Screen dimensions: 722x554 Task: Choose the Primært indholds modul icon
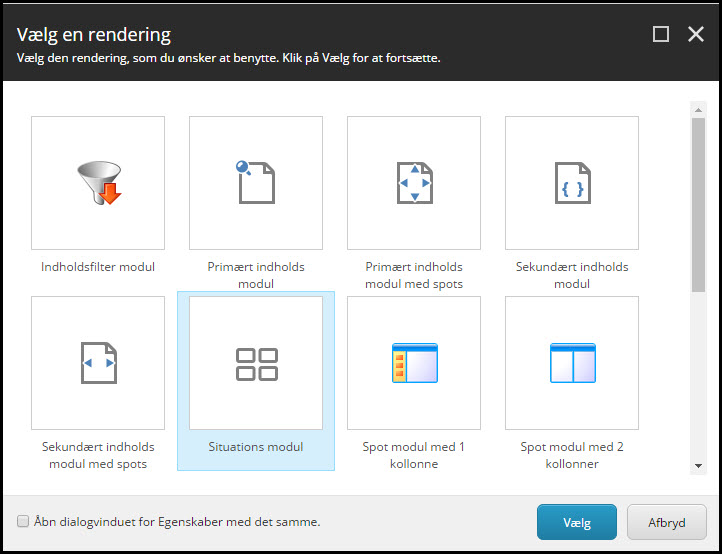pos(256,183)
